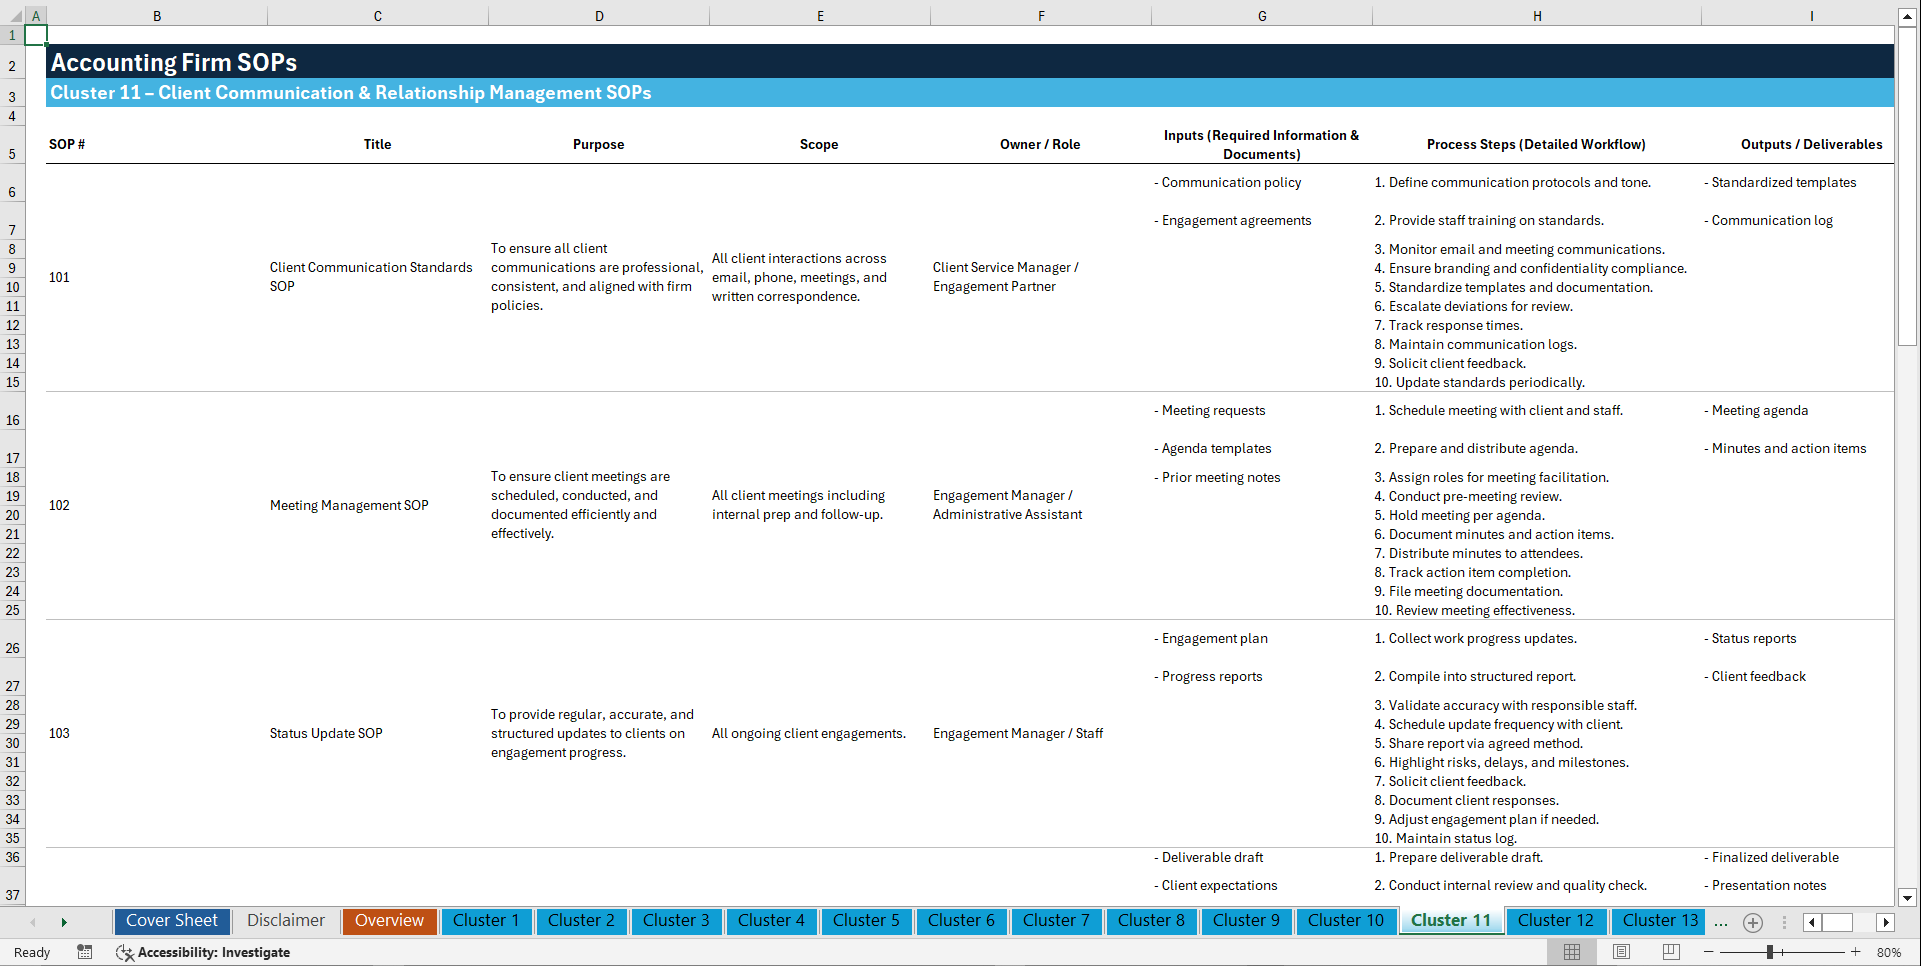Image resolution: width=1921 pixels, height=966 pixels.
Task: Switch to Normal view in the status bar
Action: click(1571, 952)
